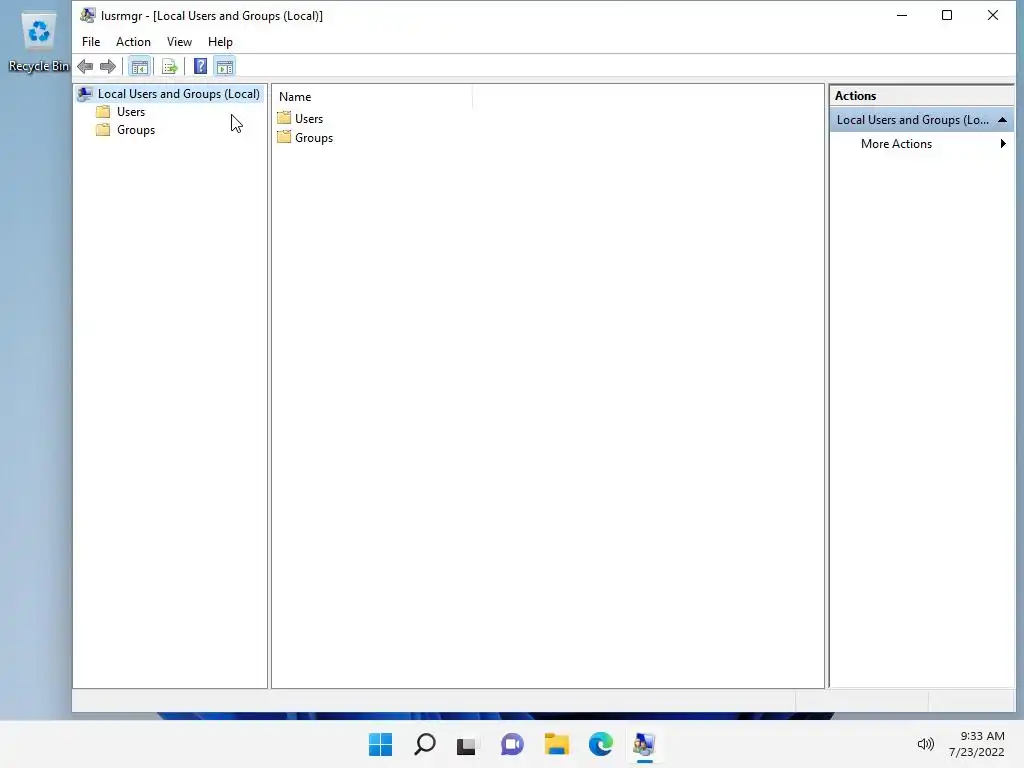
Task: Click the Export List toolbar icon
Action: (169, 67)
